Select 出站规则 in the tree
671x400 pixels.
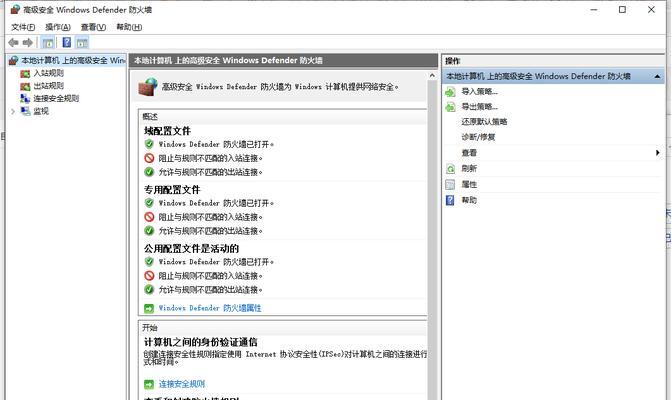tap(49, 86)
